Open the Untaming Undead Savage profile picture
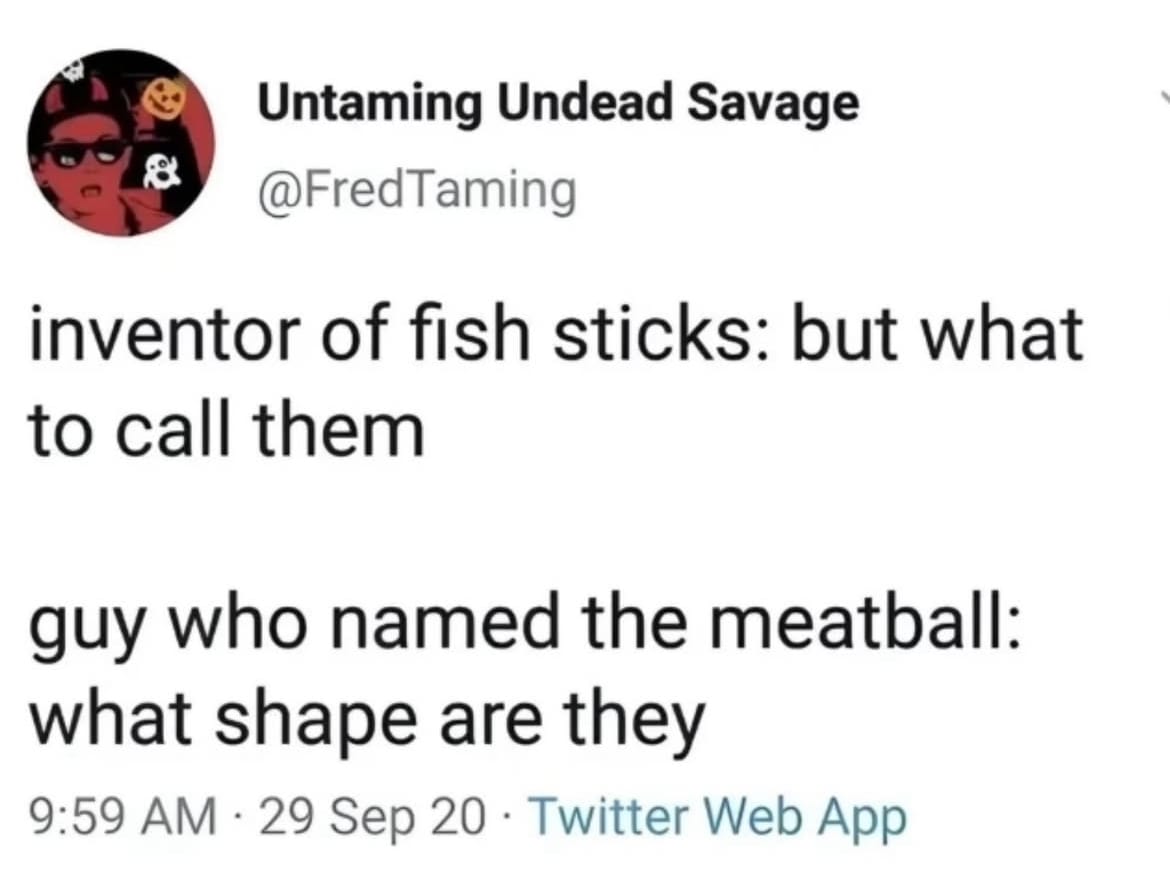Viewport: 1170px width, 871px height. point(121,143)
